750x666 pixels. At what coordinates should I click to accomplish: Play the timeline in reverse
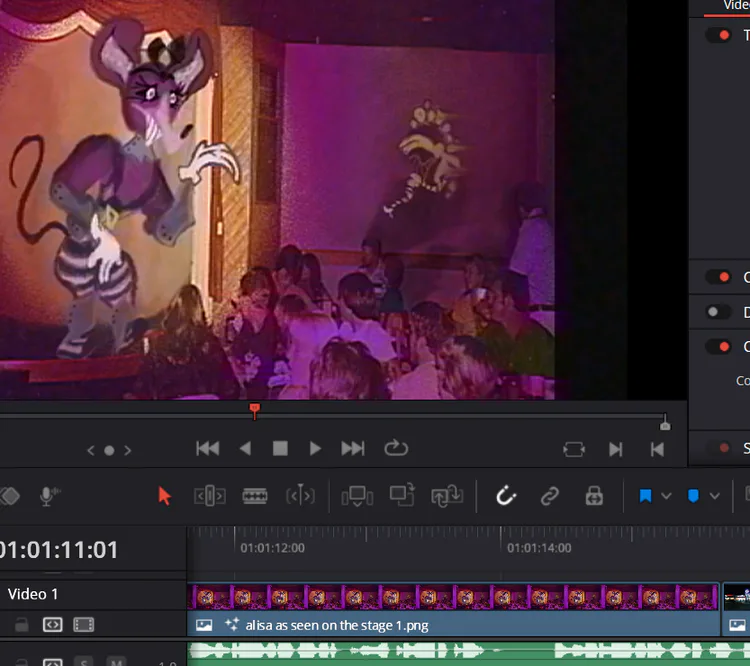245,449
